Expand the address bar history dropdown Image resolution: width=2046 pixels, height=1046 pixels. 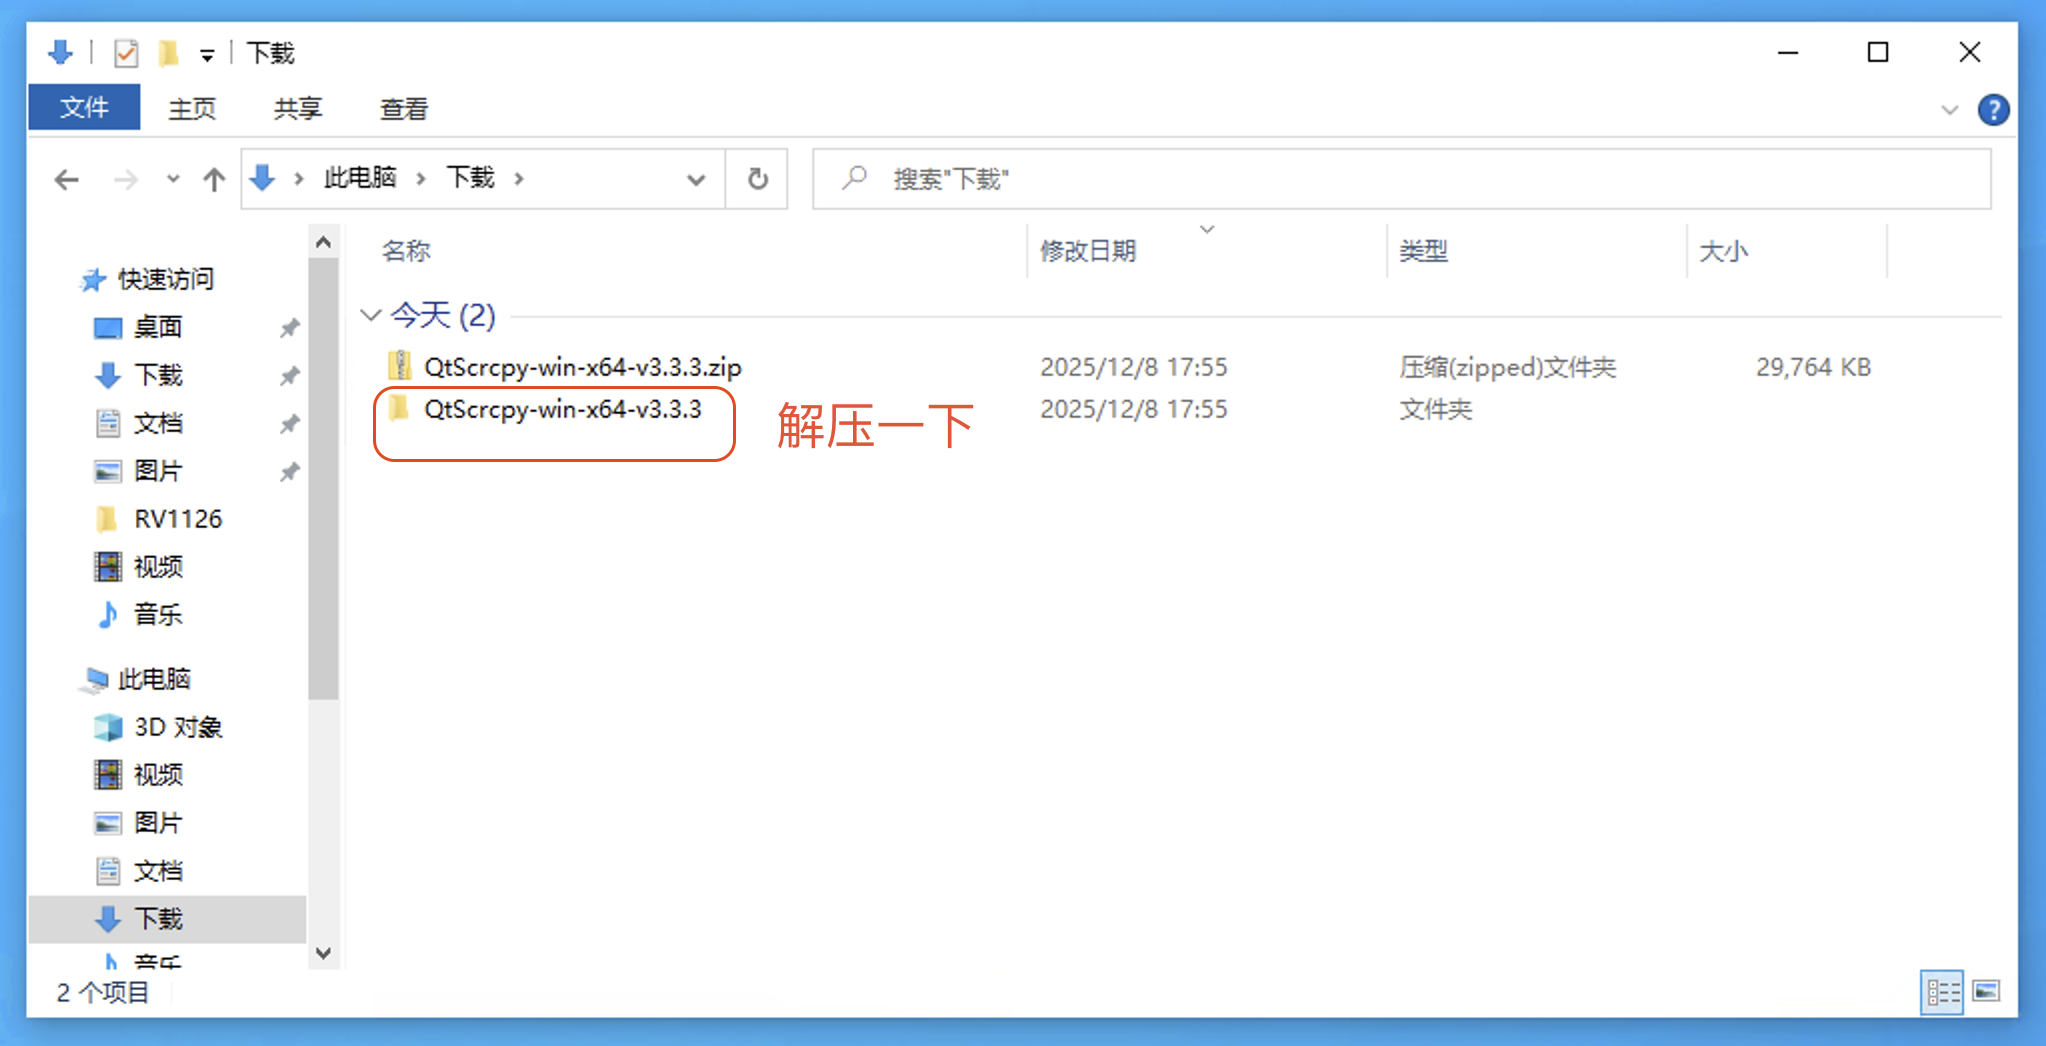[x=696, y=180]
